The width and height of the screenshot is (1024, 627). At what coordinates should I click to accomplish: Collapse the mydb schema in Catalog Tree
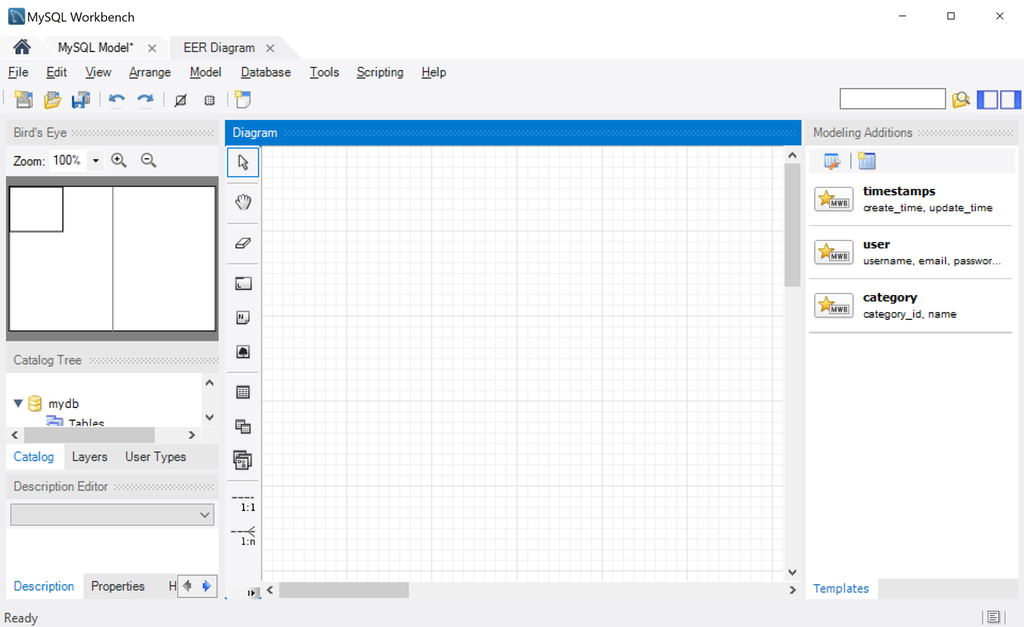(x=18, y=403)
